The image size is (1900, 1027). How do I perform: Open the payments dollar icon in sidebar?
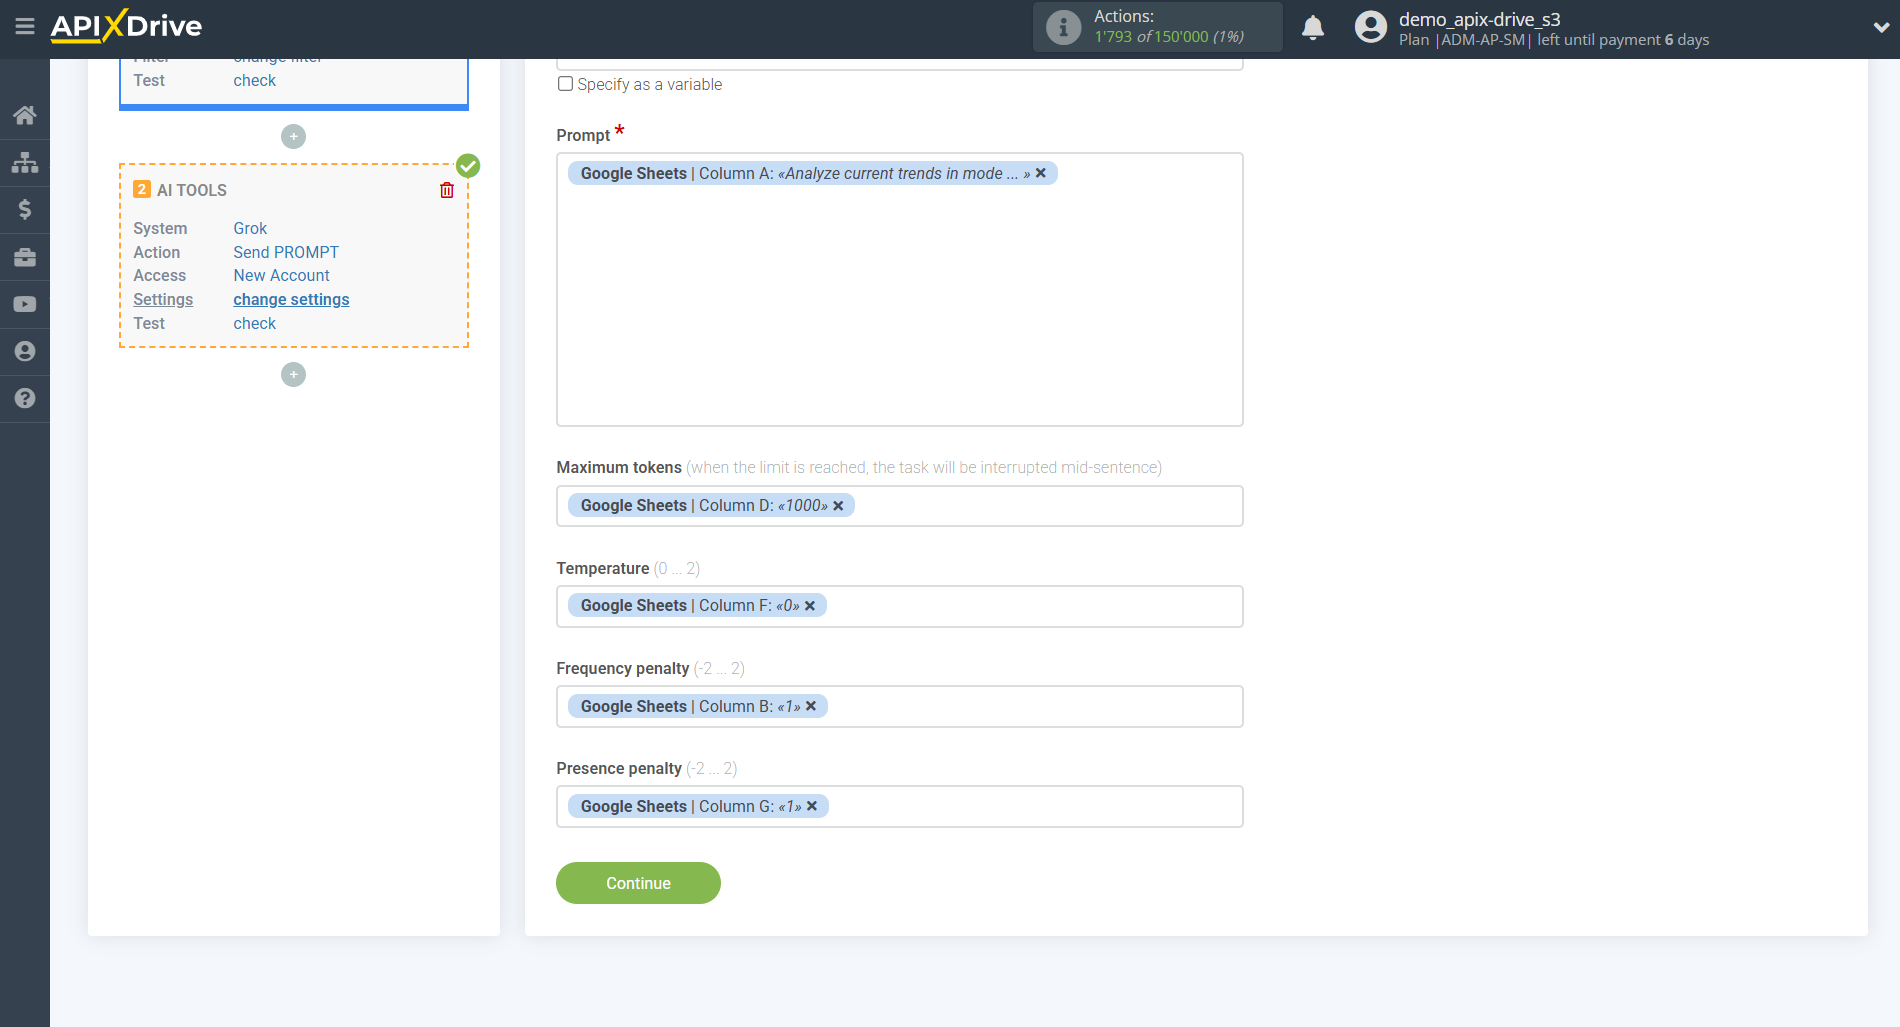(x=25, y=209)
